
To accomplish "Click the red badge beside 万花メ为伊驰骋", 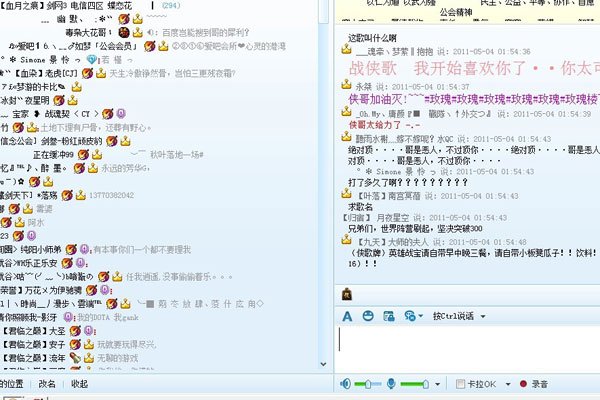I will (91, 290).
